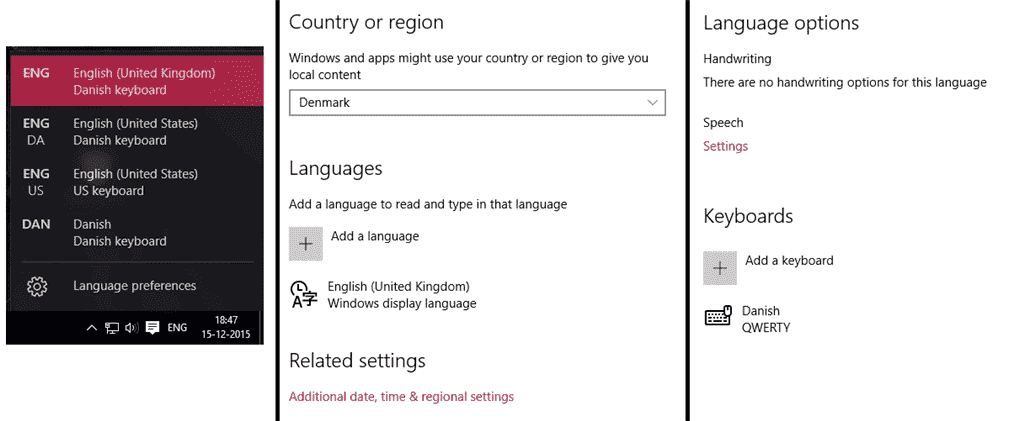Click the dropdown arrow in the Denmark field
1024x421 pixels.
[x=652, y=102]
